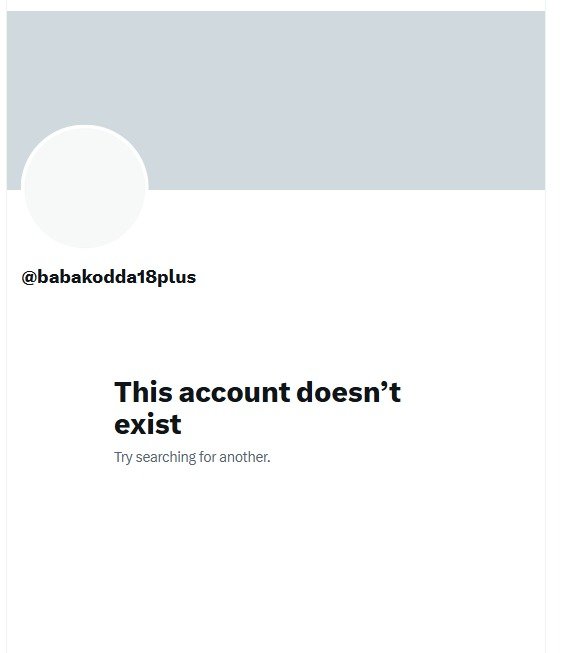Select the @babakodda18plus handle text

[109, 277]
